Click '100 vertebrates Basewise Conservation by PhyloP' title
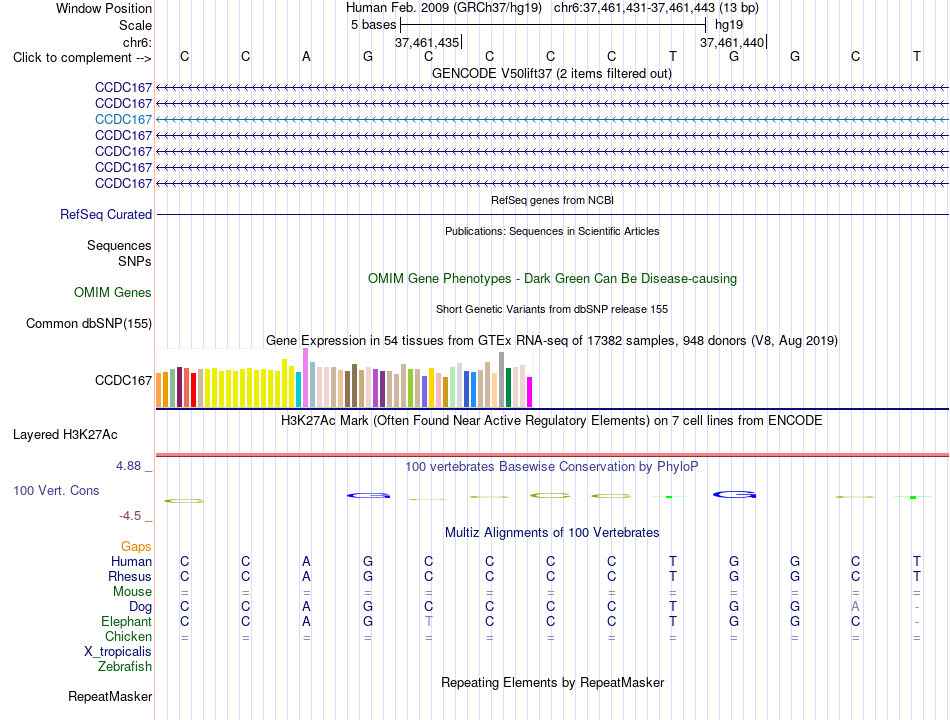This screenshot has width=950, height=720. click(x=552, y=467)
